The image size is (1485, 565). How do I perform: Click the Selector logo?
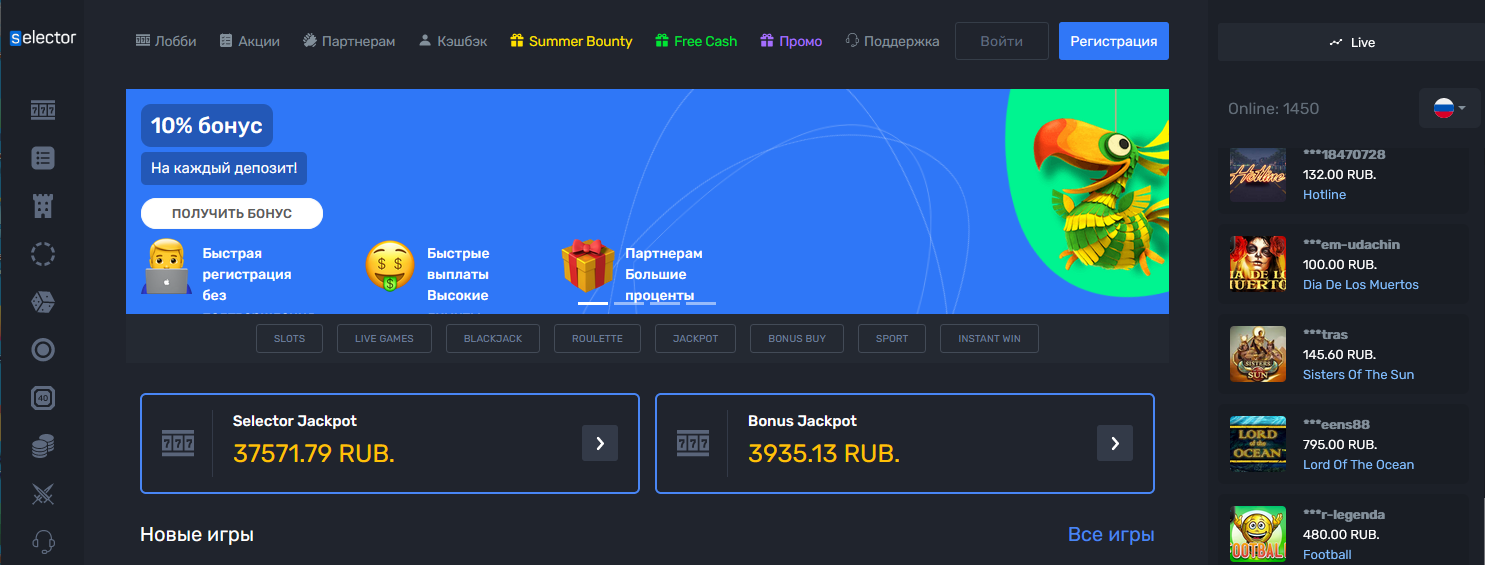click(x=42, y=38)
